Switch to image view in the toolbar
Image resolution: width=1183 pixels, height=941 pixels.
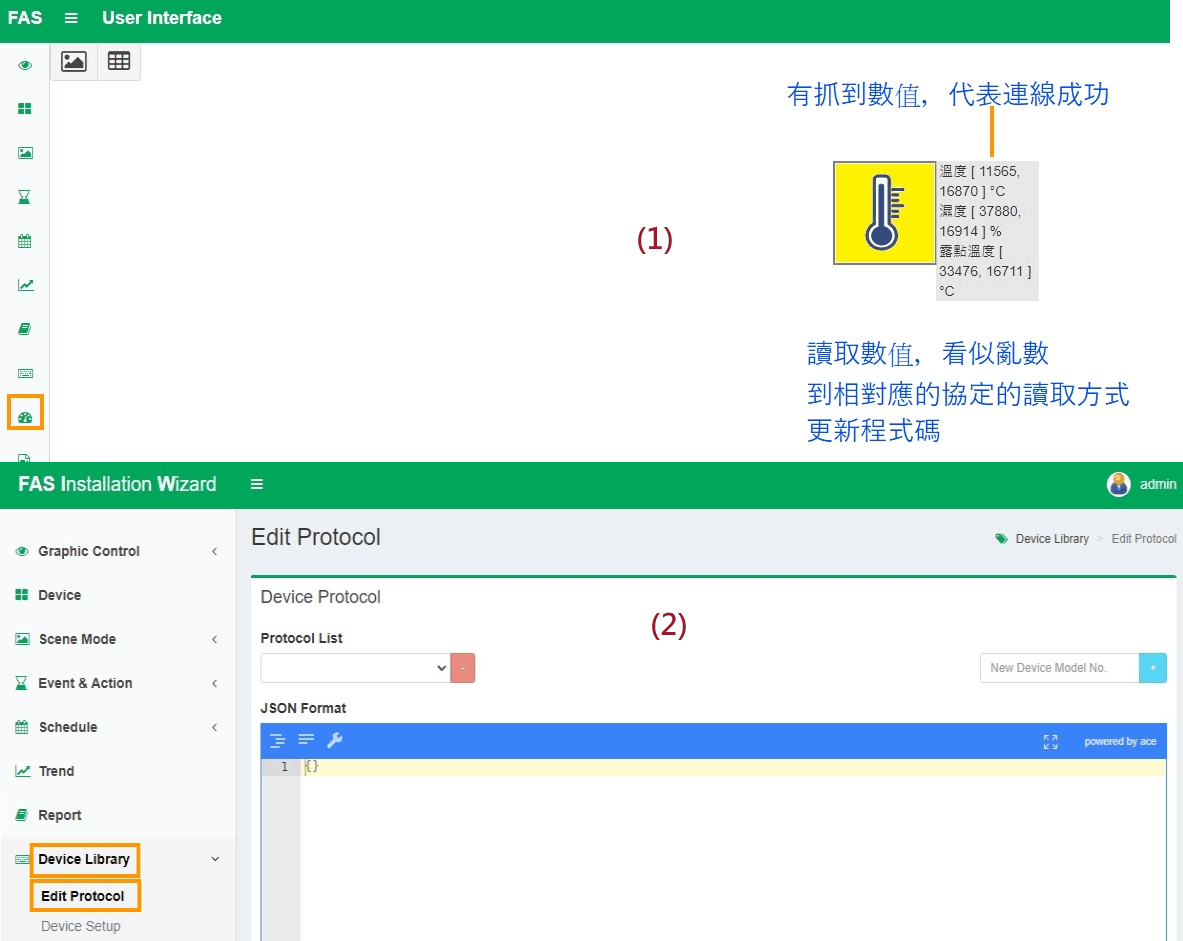click(x=74, y=61)
